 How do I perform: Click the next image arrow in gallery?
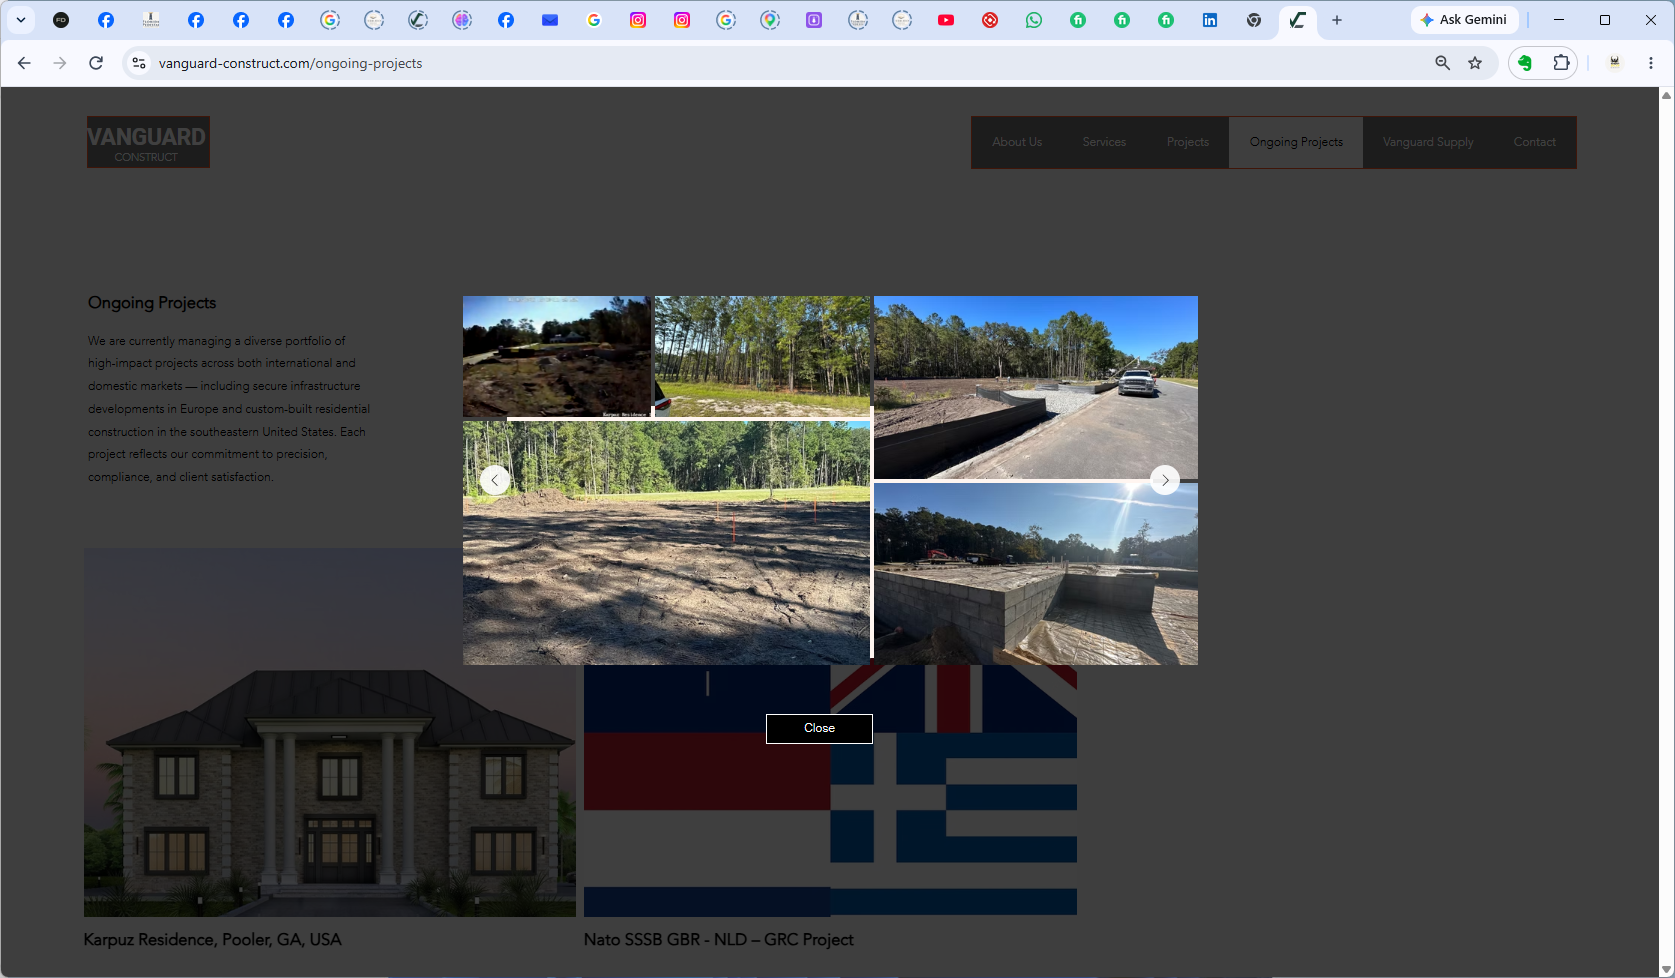point(1165,480)
